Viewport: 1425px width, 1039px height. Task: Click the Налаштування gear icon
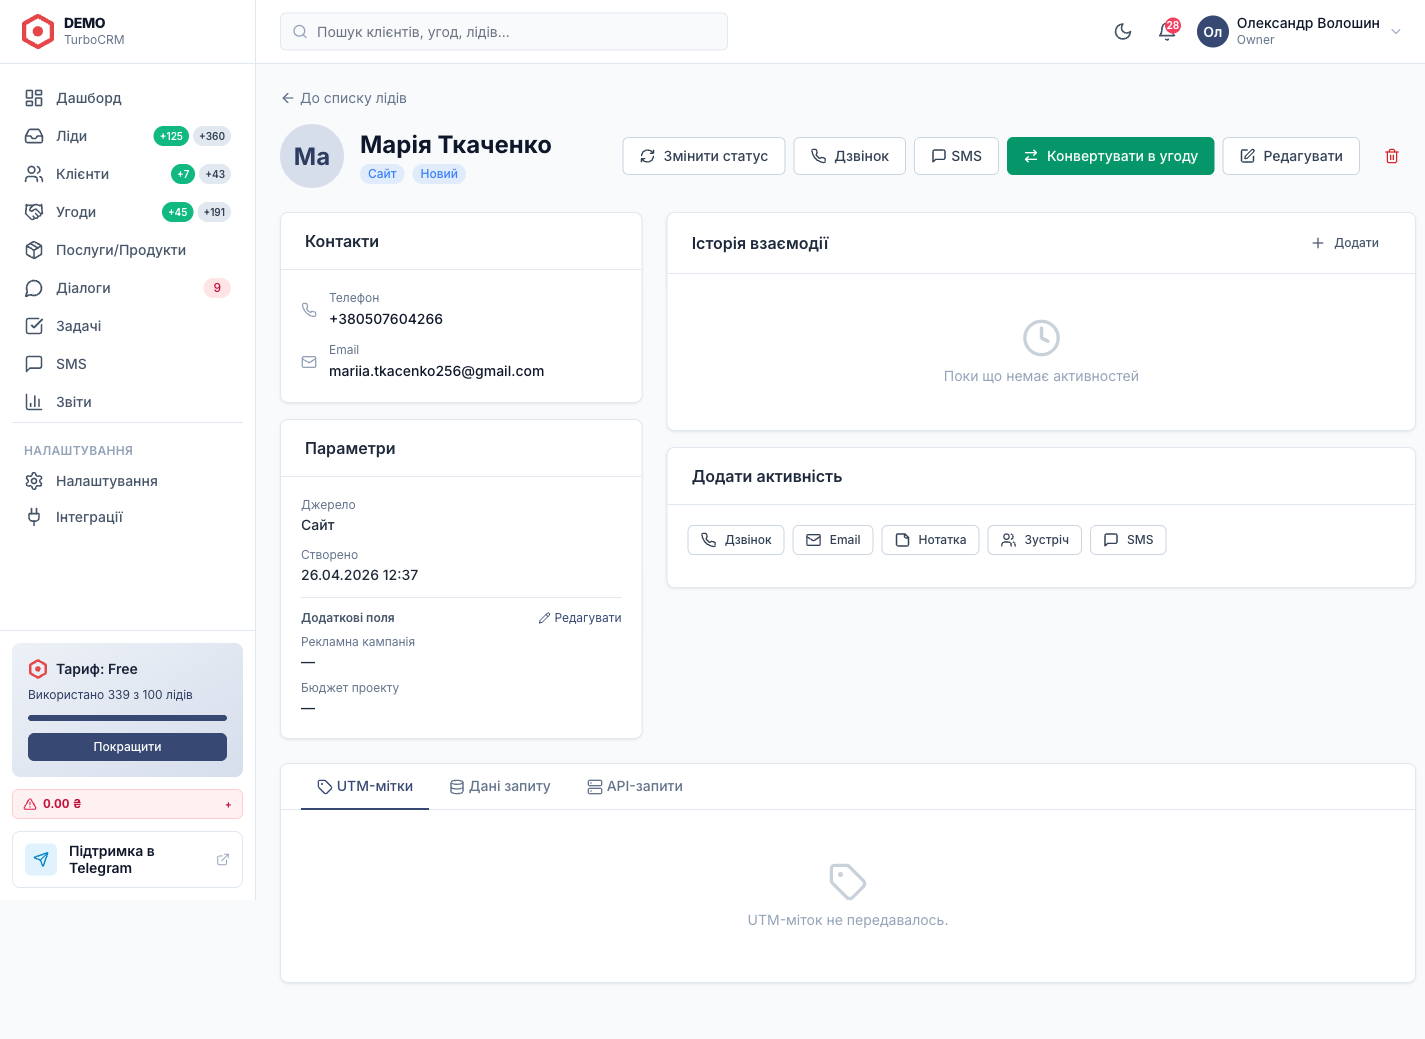(34, 481)
